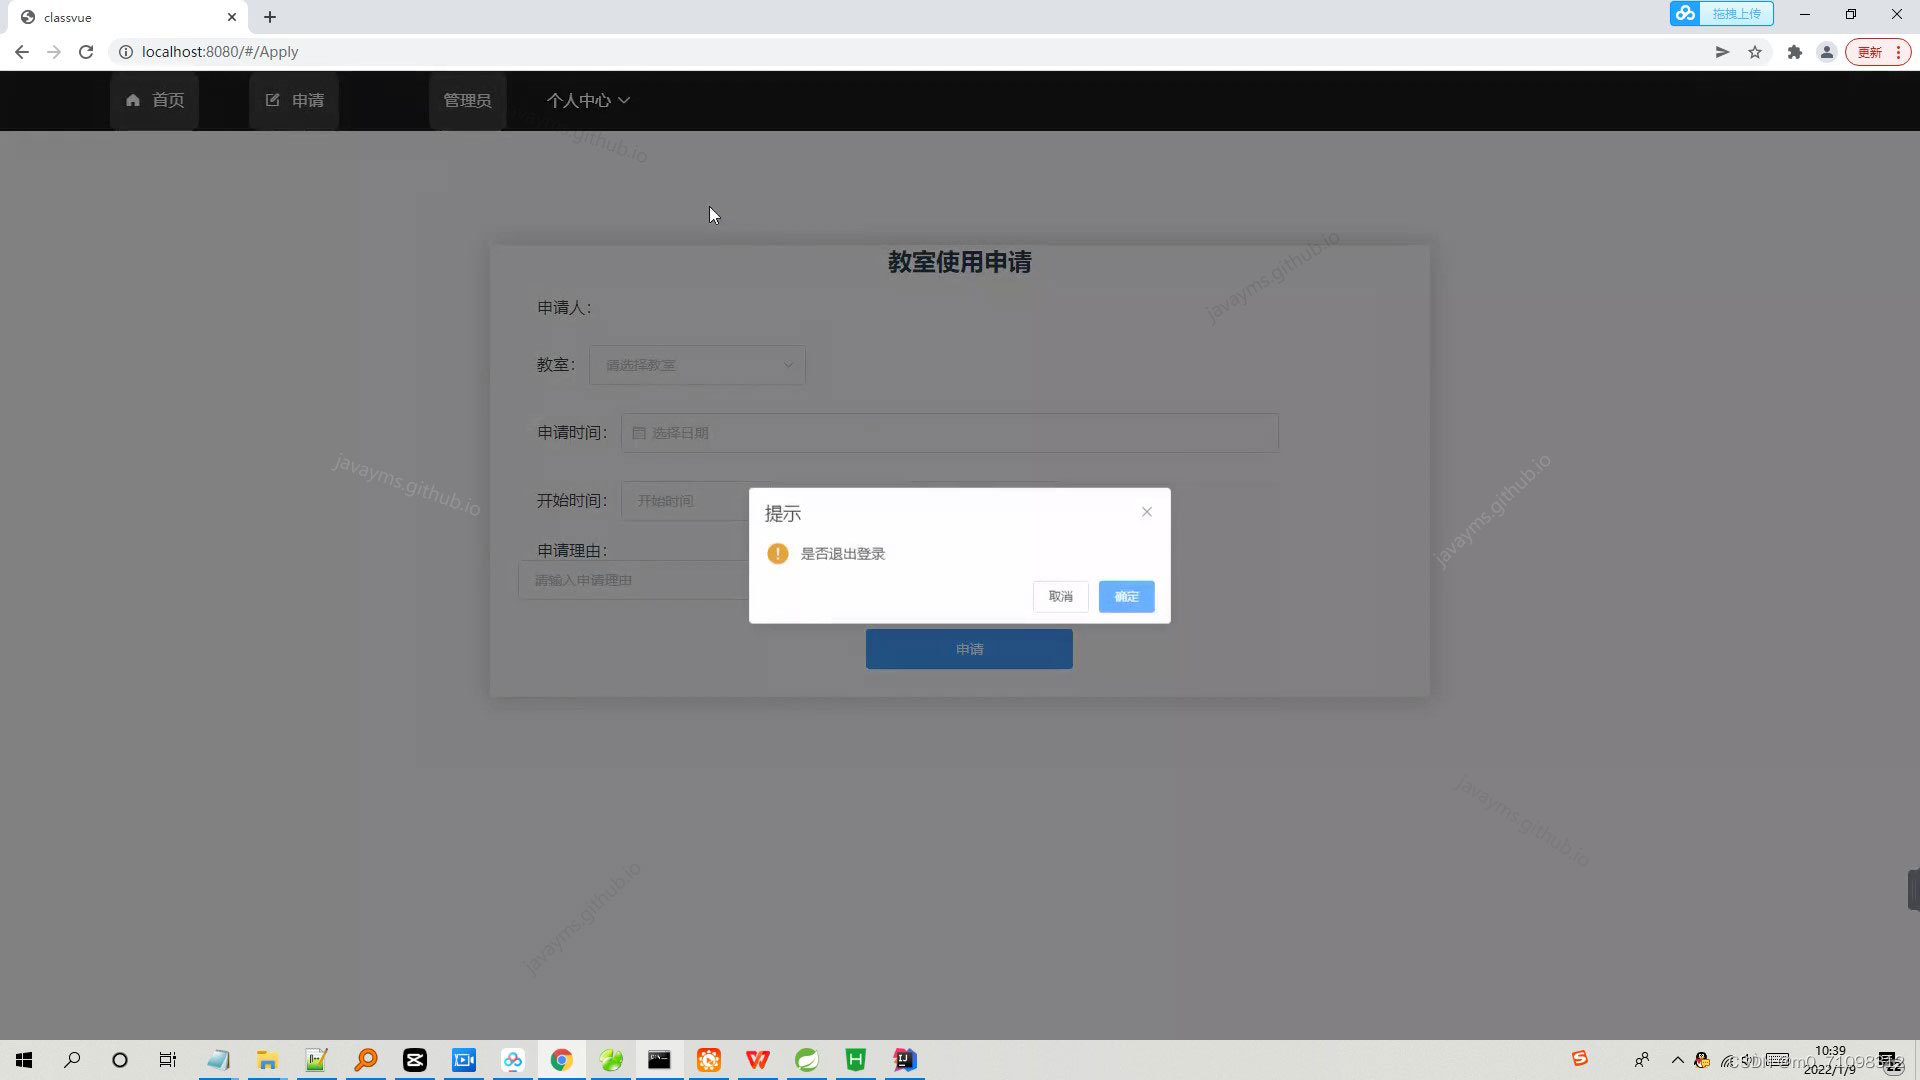Open File Explorer from the taskbar
The height and width of the screenshot is (1080, 1920).
(x=267, y=1060)
